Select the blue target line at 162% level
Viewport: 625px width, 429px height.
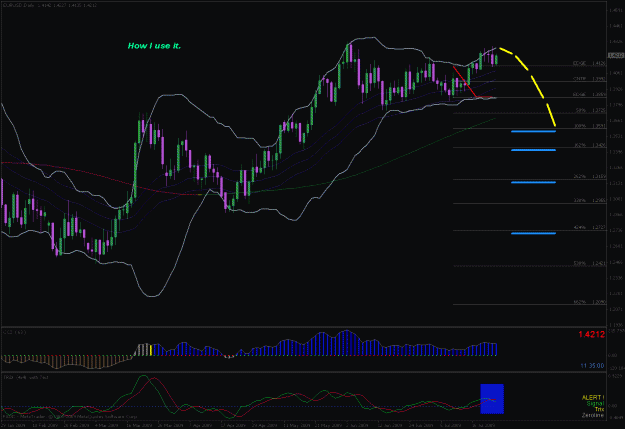click(533, 150)
